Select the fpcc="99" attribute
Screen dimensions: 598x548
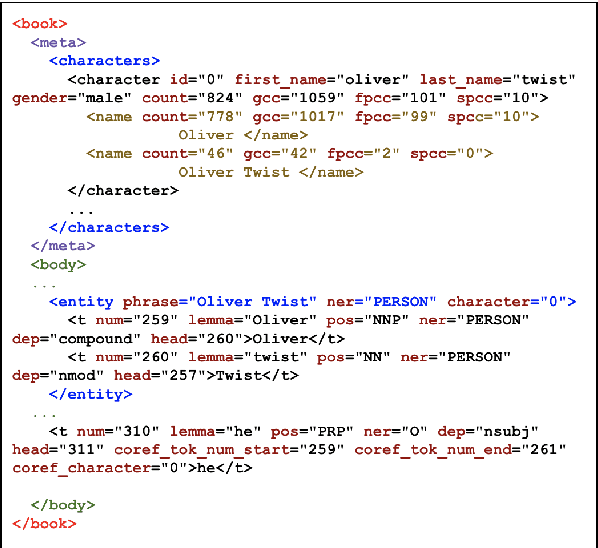(x=395, y=117)
